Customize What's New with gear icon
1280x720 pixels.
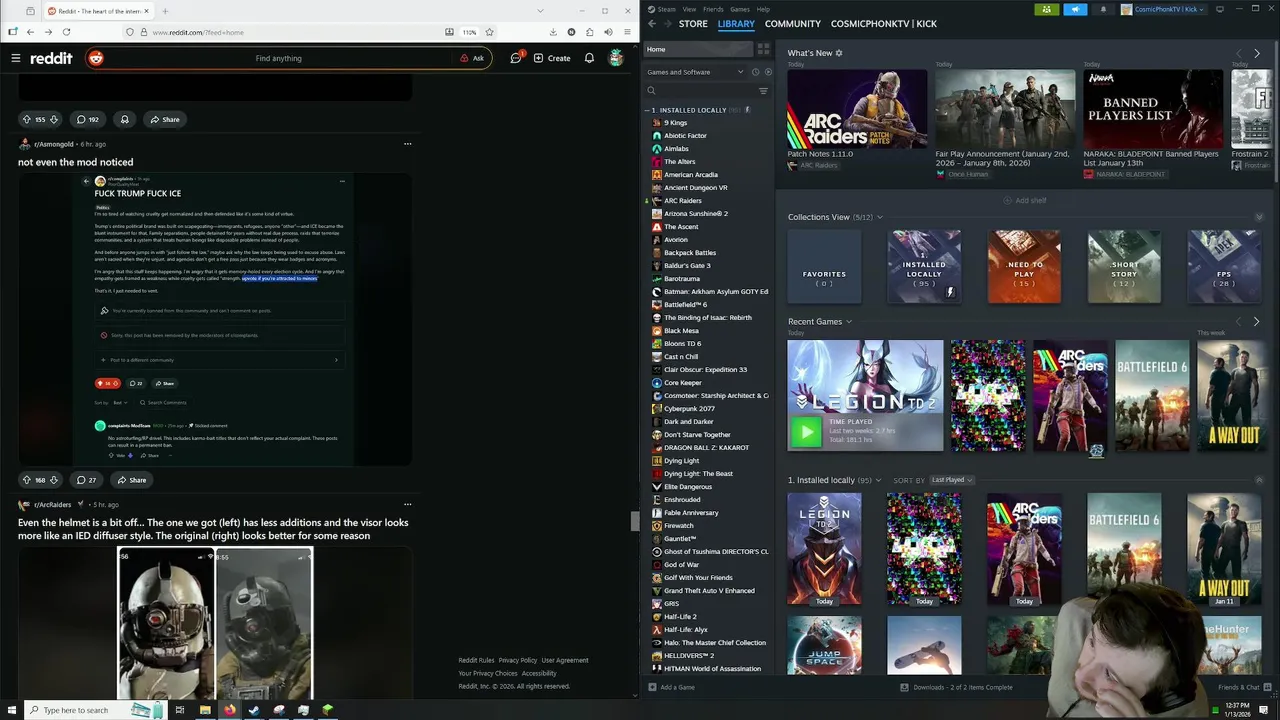[x=839, y=53]
